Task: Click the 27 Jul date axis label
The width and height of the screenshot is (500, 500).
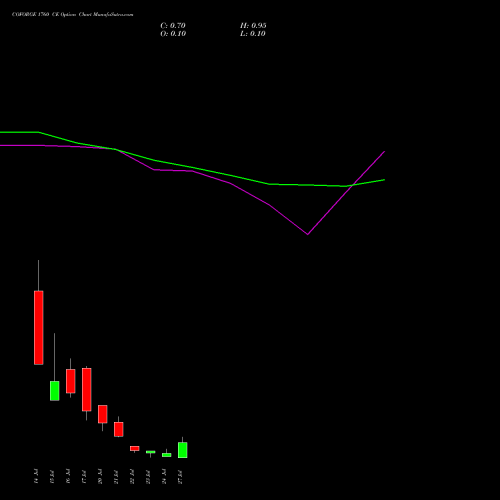Action: 180,477
